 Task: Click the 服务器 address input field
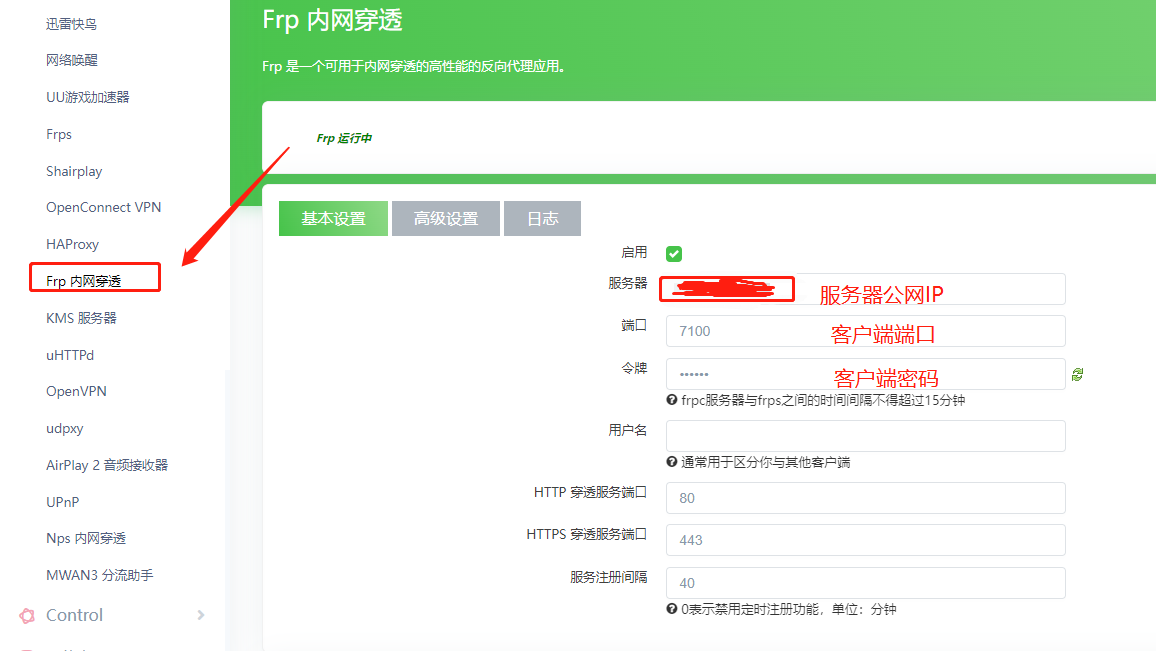click(x=866, y=289)
